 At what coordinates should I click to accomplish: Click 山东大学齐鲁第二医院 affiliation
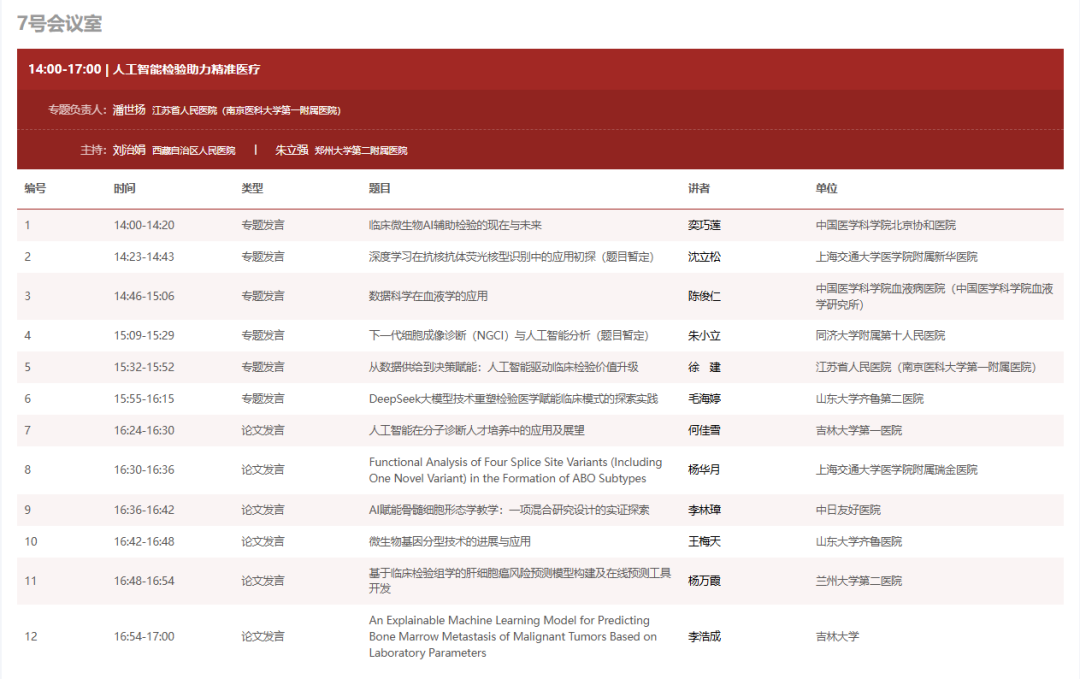(x=870, y=399)
